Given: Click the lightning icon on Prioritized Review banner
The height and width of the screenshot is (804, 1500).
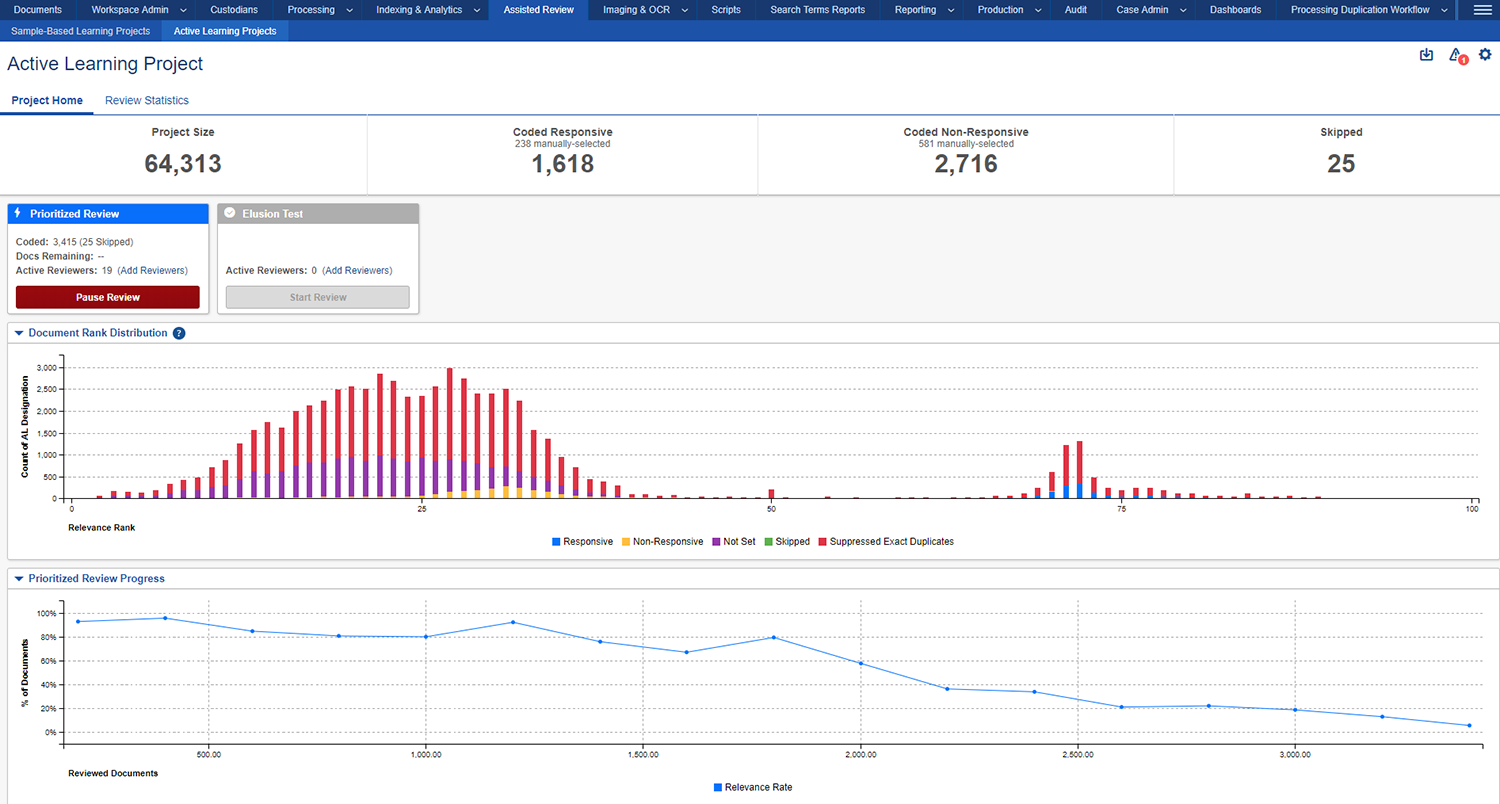Looking at the screenshot, I should pyautogui.click(x=18, y=213).
